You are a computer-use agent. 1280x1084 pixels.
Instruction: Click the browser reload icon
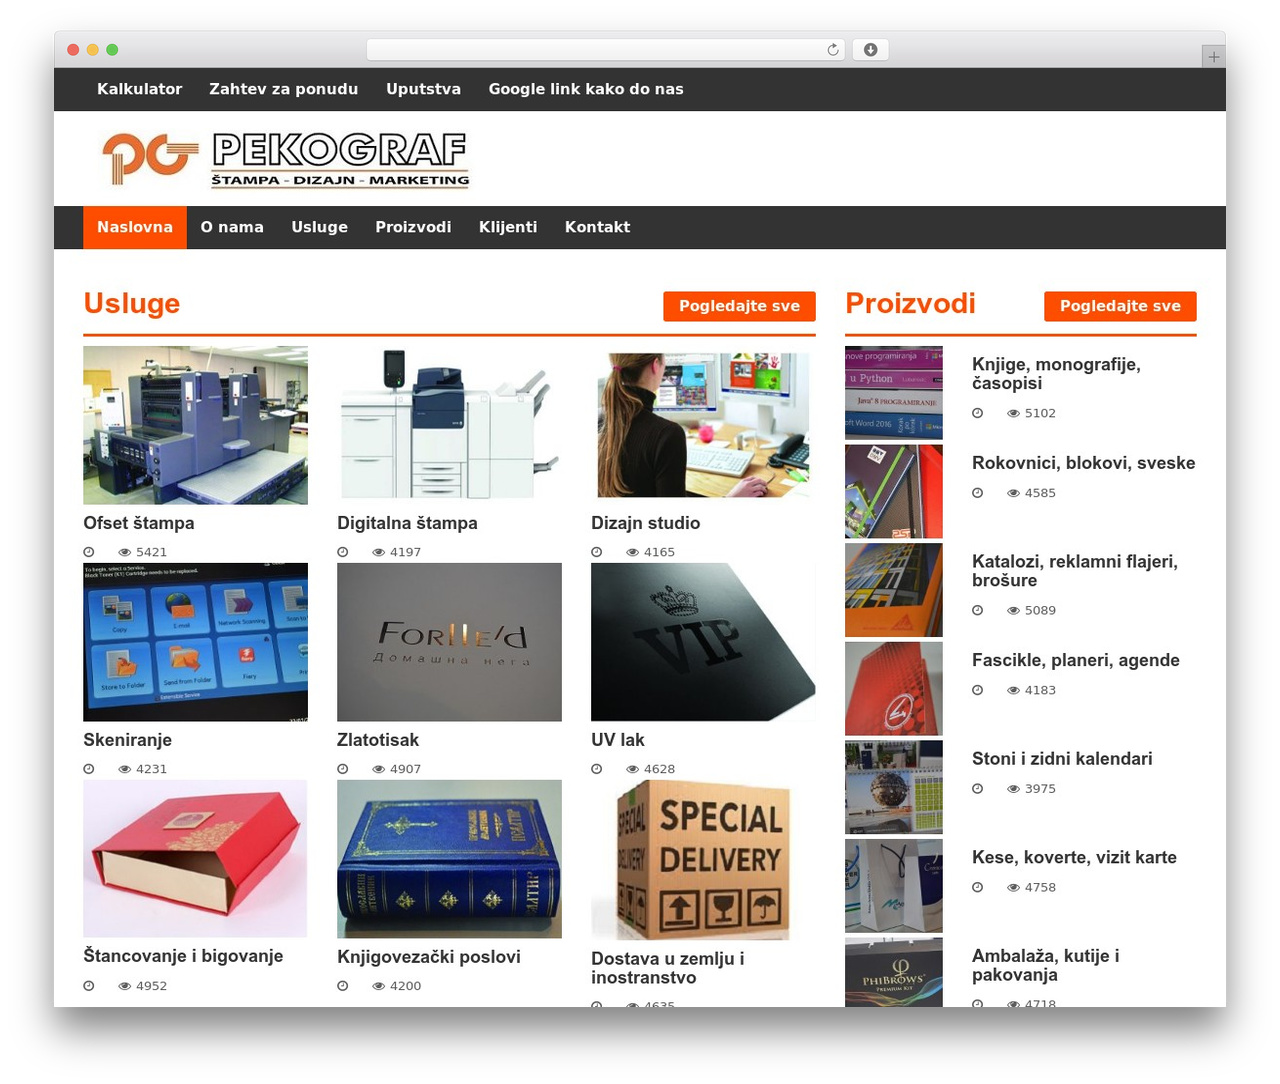(x=832, y=50)
